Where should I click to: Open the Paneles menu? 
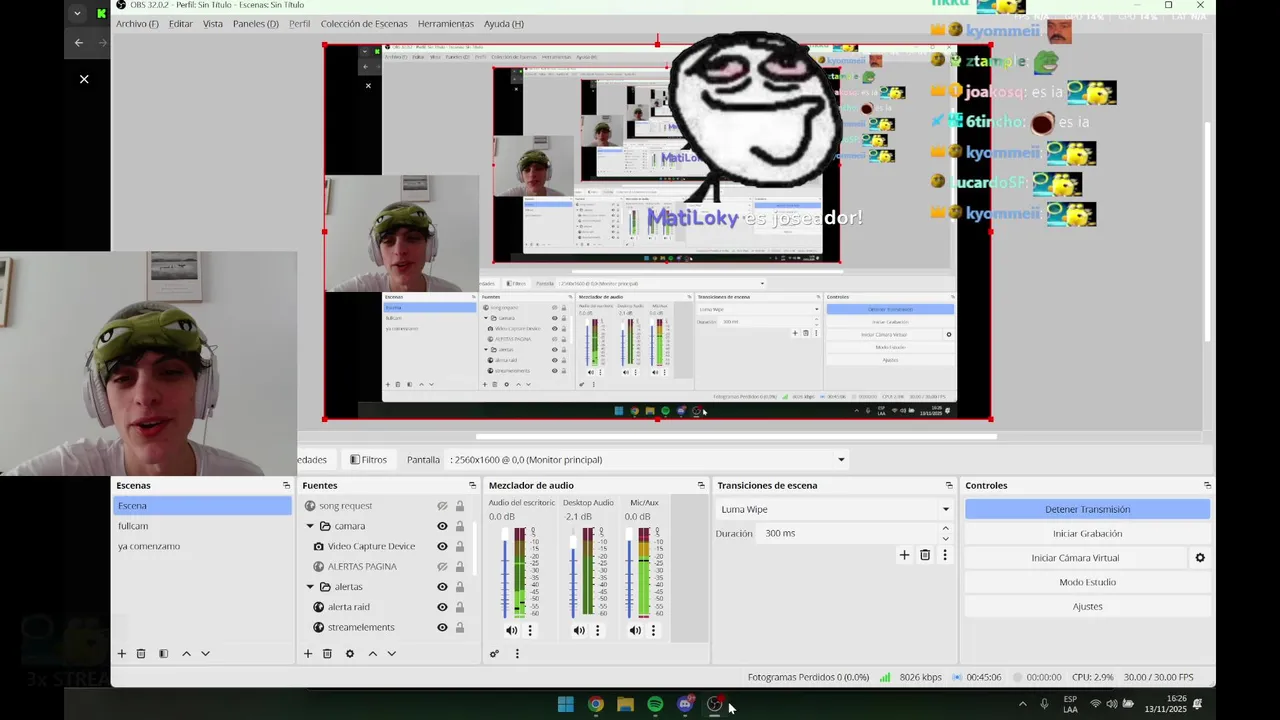pos(256,24)
